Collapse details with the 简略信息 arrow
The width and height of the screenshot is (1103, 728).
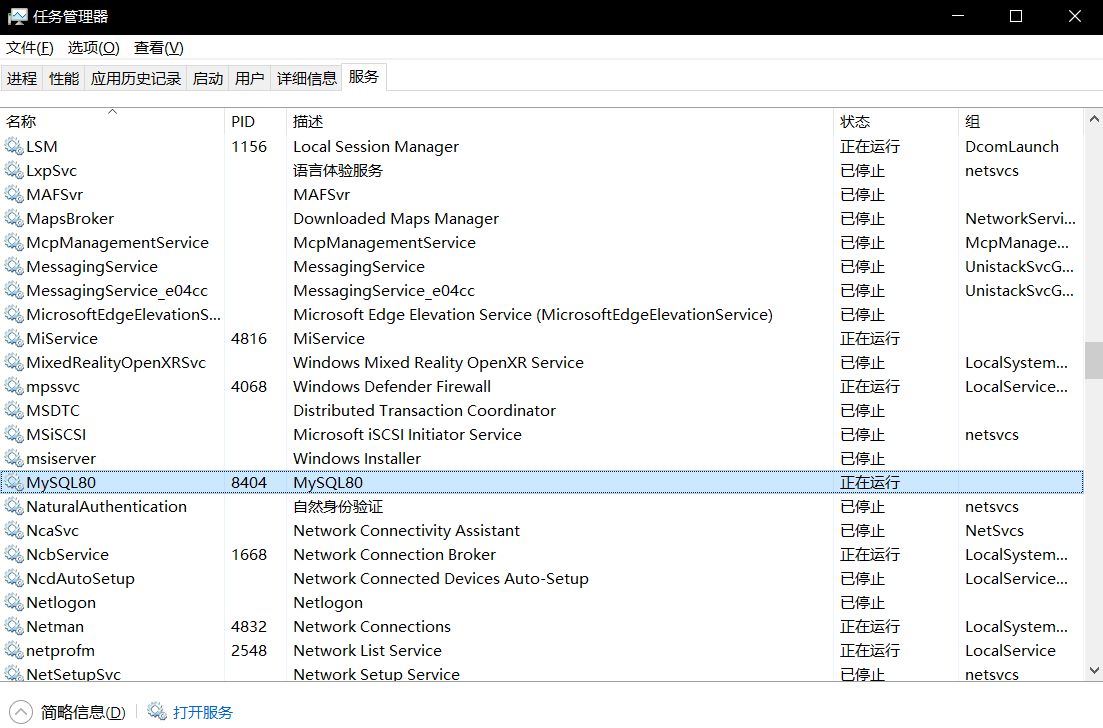click(x=21, y=713)
